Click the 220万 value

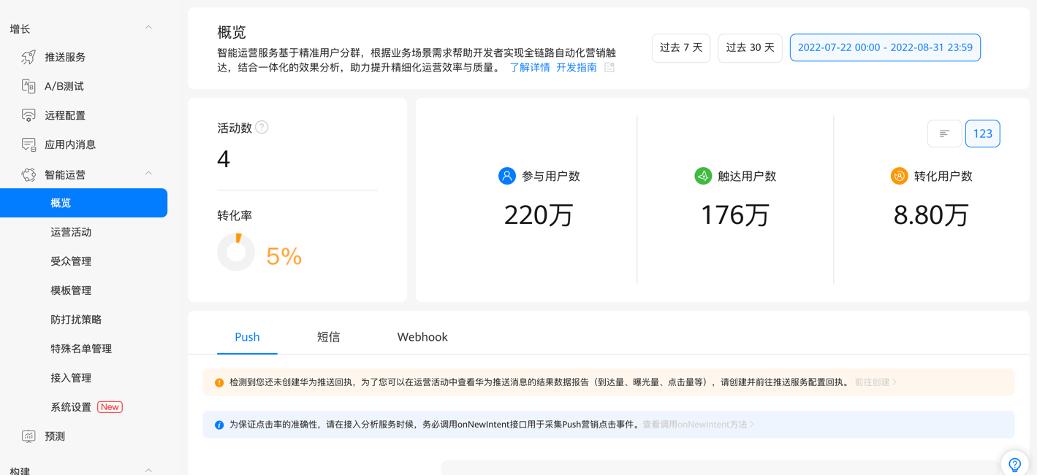[538, 215]
